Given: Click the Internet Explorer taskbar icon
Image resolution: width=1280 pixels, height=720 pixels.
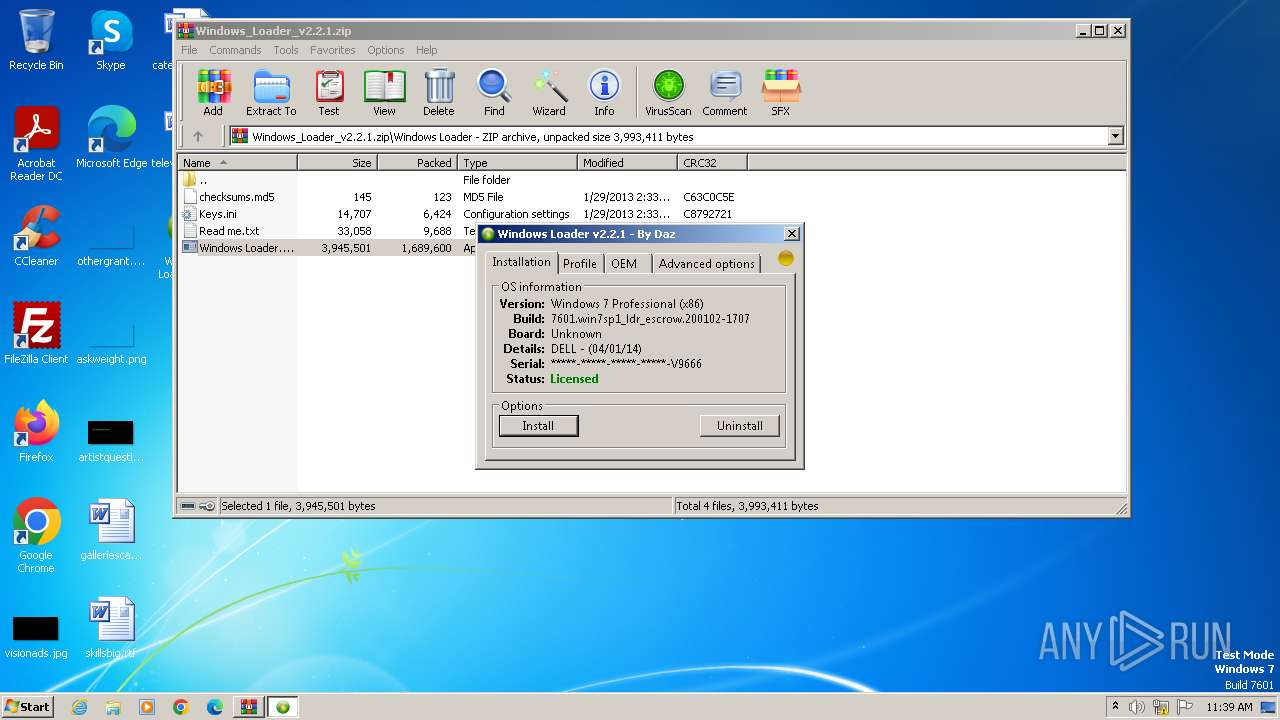Looking at the screenshot, I should [79, 707].
